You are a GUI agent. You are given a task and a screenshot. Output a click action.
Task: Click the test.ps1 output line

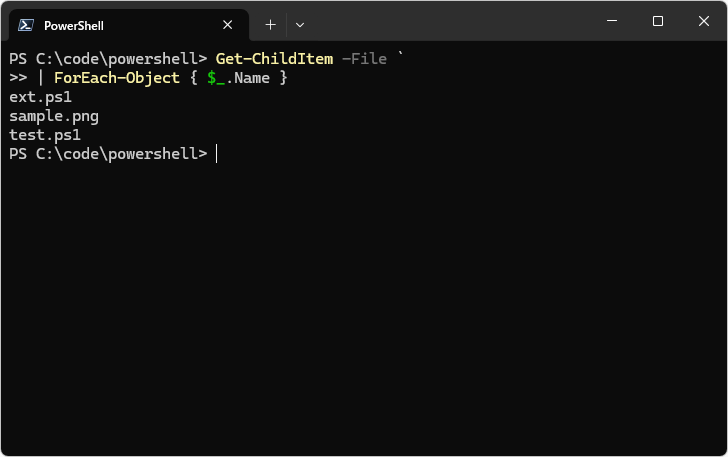click(x=45, y=135)
